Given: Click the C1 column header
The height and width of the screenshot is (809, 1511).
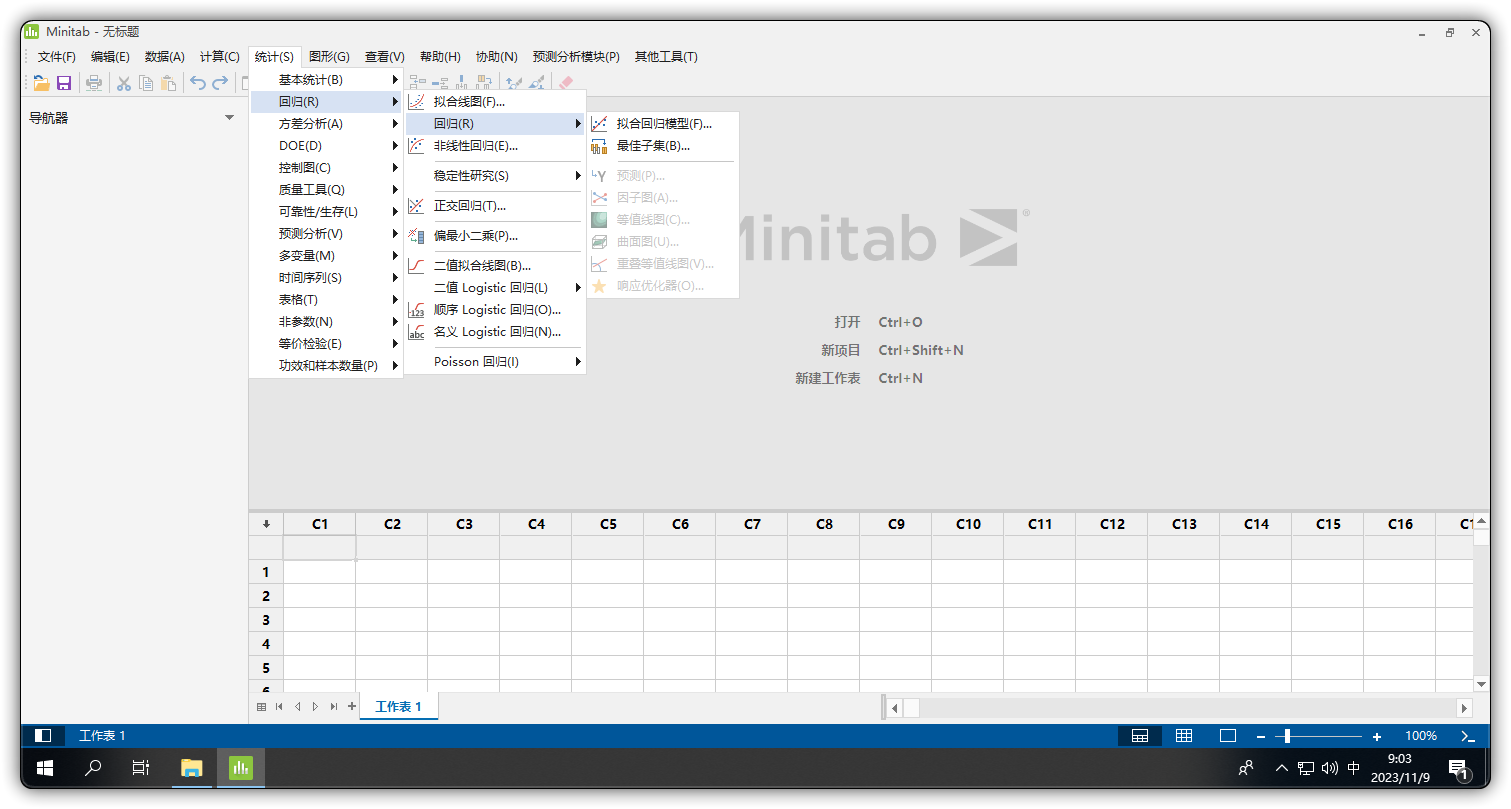Looking at the screenshot, I should 320,524.
